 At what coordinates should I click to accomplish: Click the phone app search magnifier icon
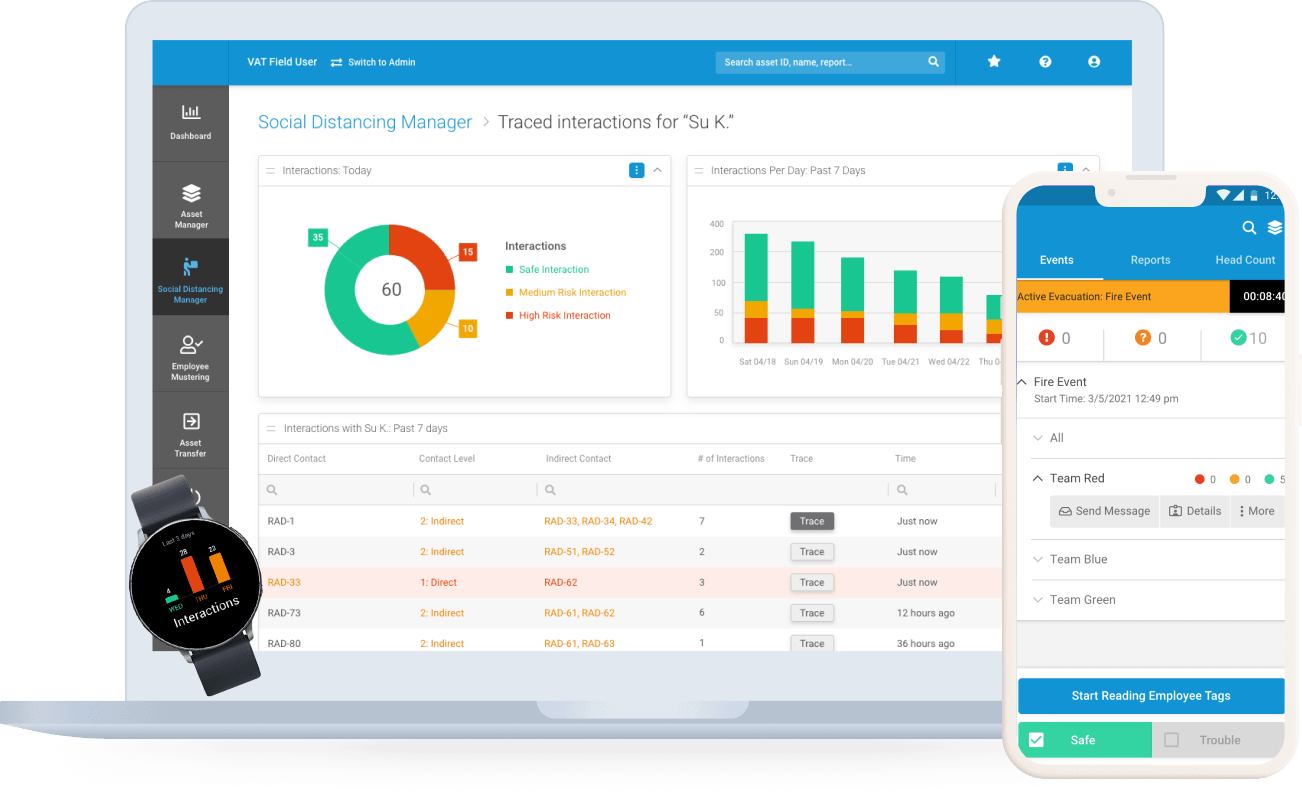1249,228
